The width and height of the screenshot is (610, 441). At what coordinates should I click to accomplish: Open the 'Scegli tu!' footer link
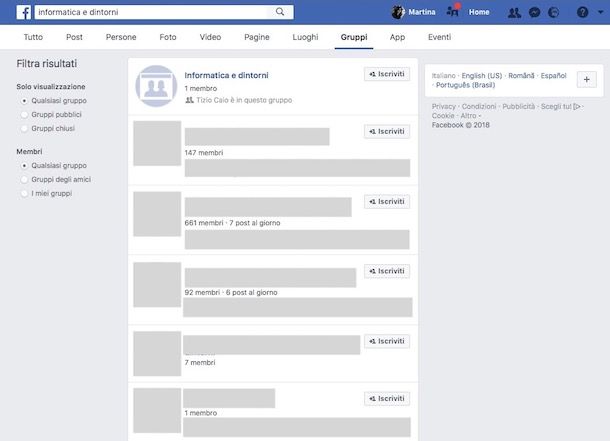click(561, 106)
